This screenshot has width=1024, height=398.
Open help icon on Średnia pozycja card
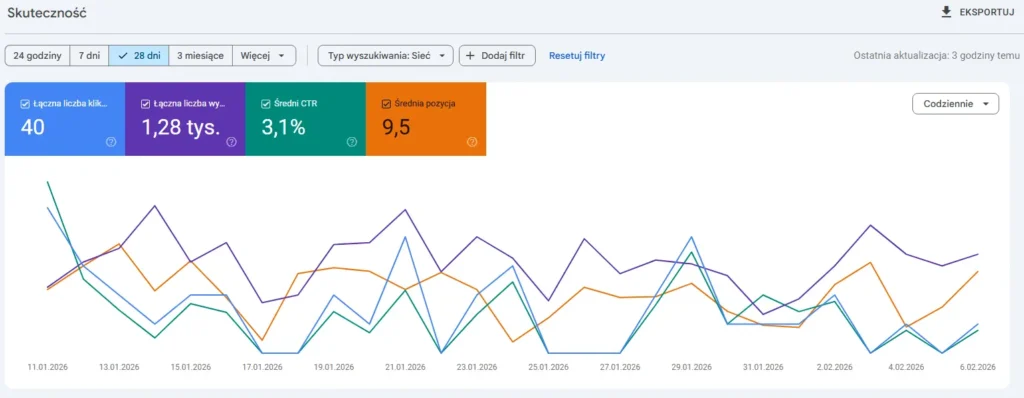tap(472, 142)
